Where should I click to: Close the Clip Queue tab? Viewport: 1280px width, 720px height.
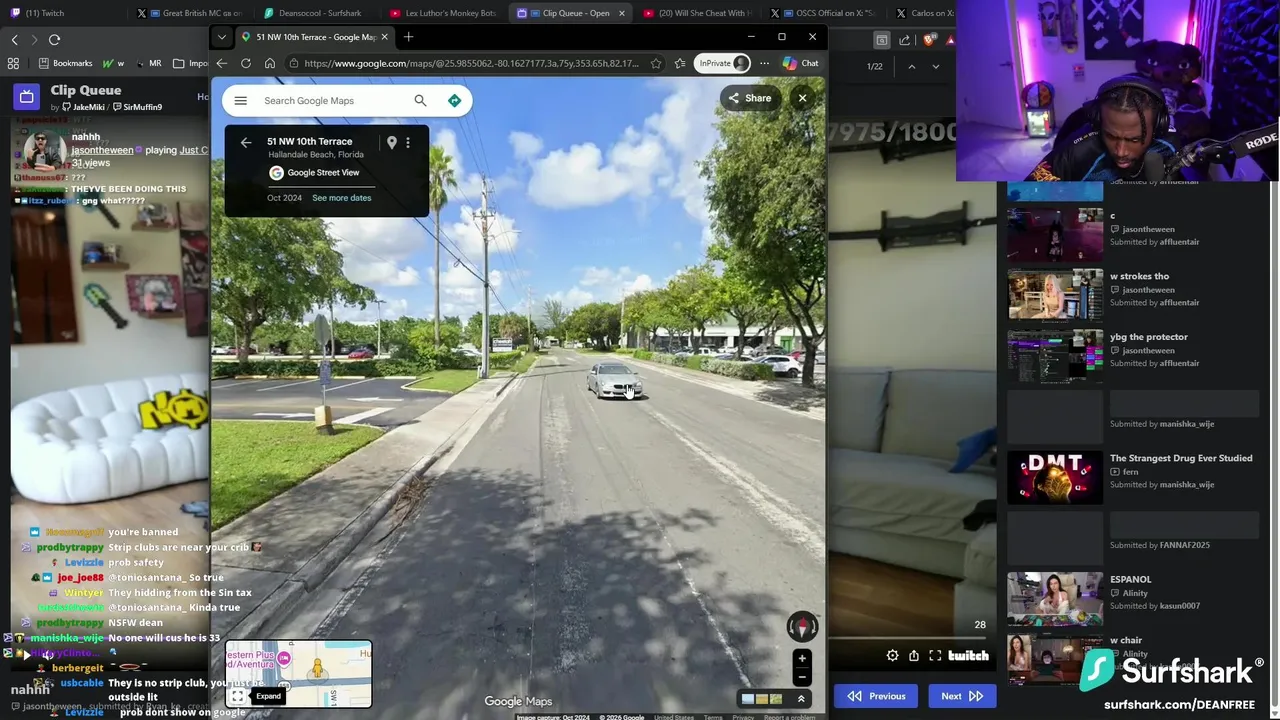622,13
